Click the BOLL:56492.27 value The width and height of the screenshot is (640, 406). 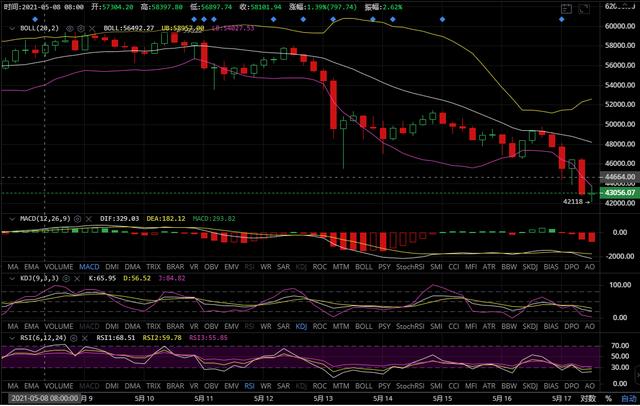click(129, 29)
